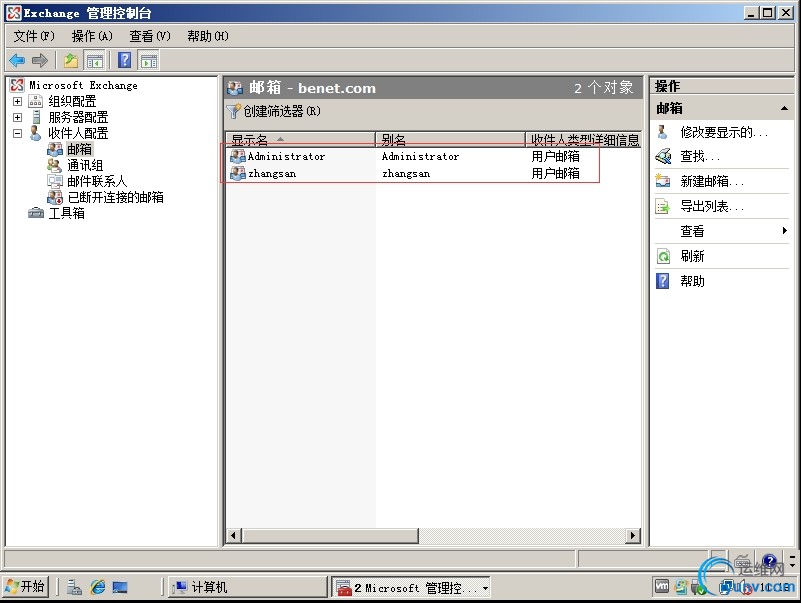
Task: Click the Forward arrow toolbar icon
Action: 40,61
